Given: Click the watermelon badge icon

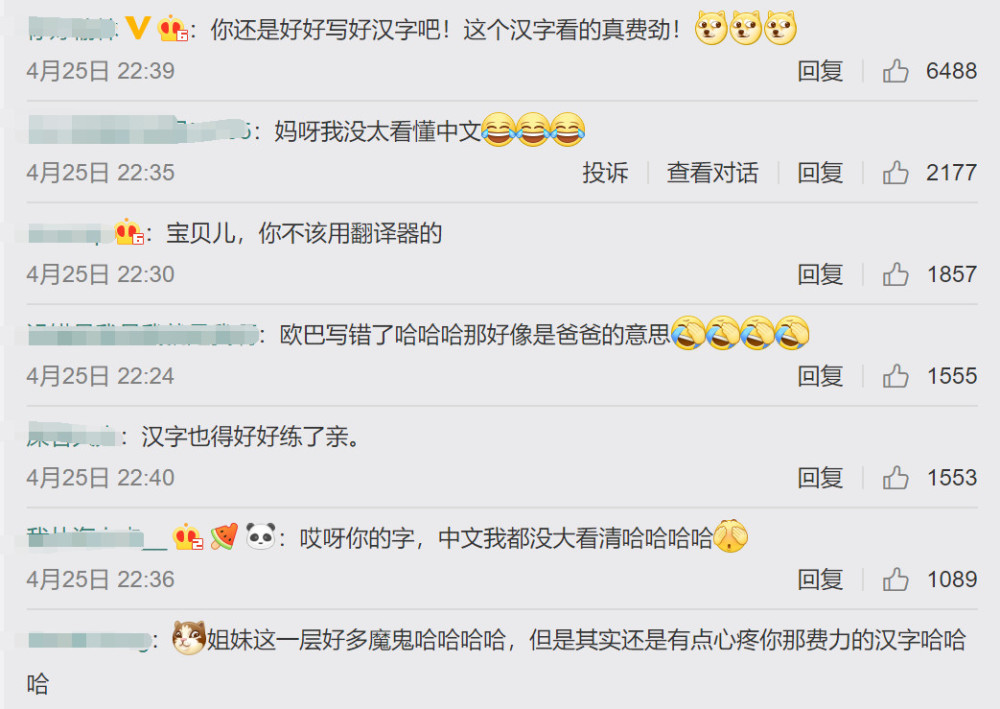Looking at the screenshot, I should [x=224, y=536].
